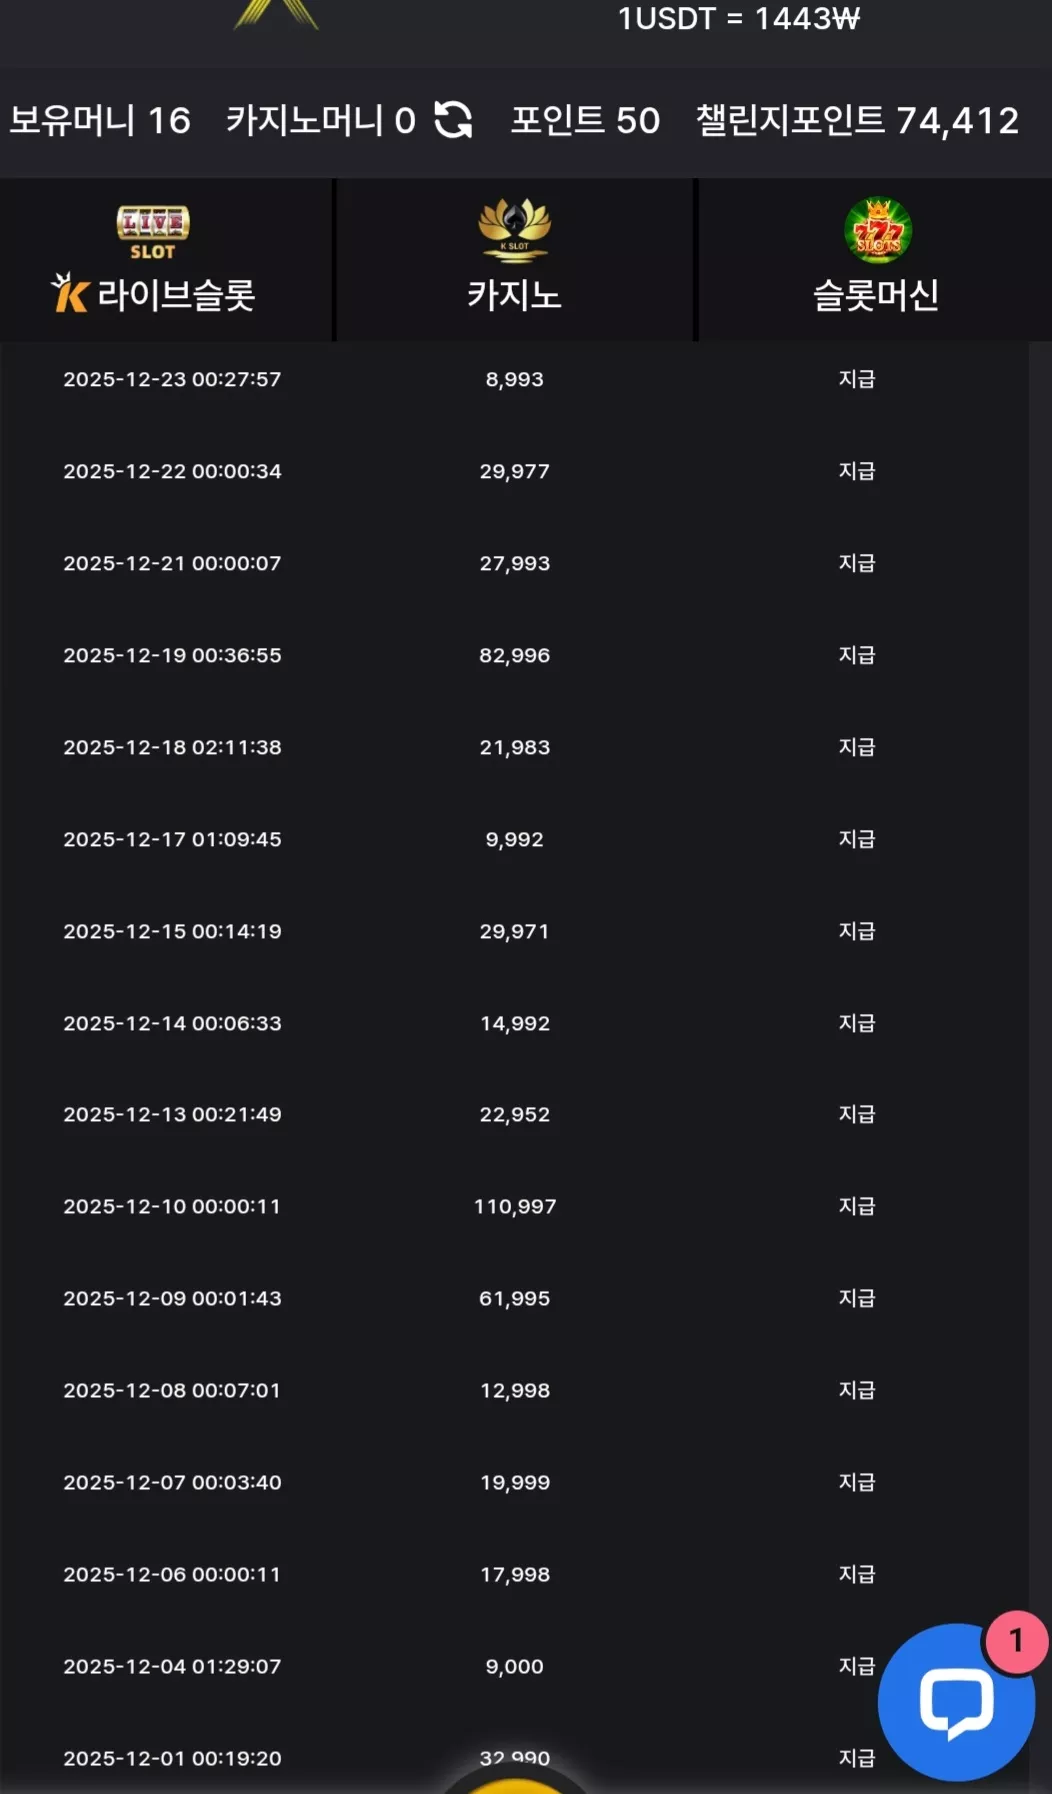Click the LIVE SLOT machine icon
This screenshot has width=1052, height=1794.
coord(153,232)
